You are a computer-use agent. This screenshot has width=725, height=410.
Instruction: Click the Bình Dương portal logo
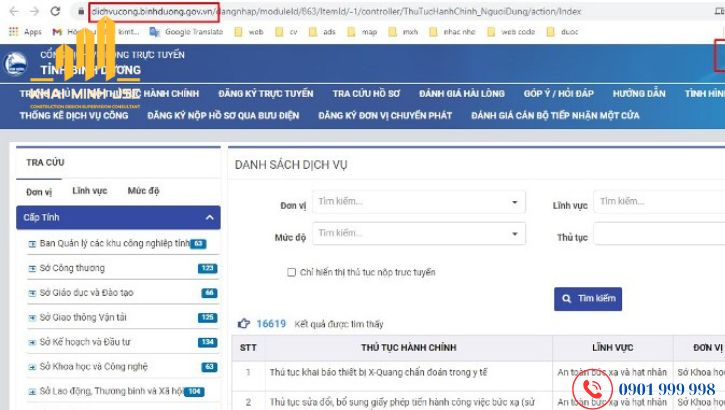coord(15,63)
